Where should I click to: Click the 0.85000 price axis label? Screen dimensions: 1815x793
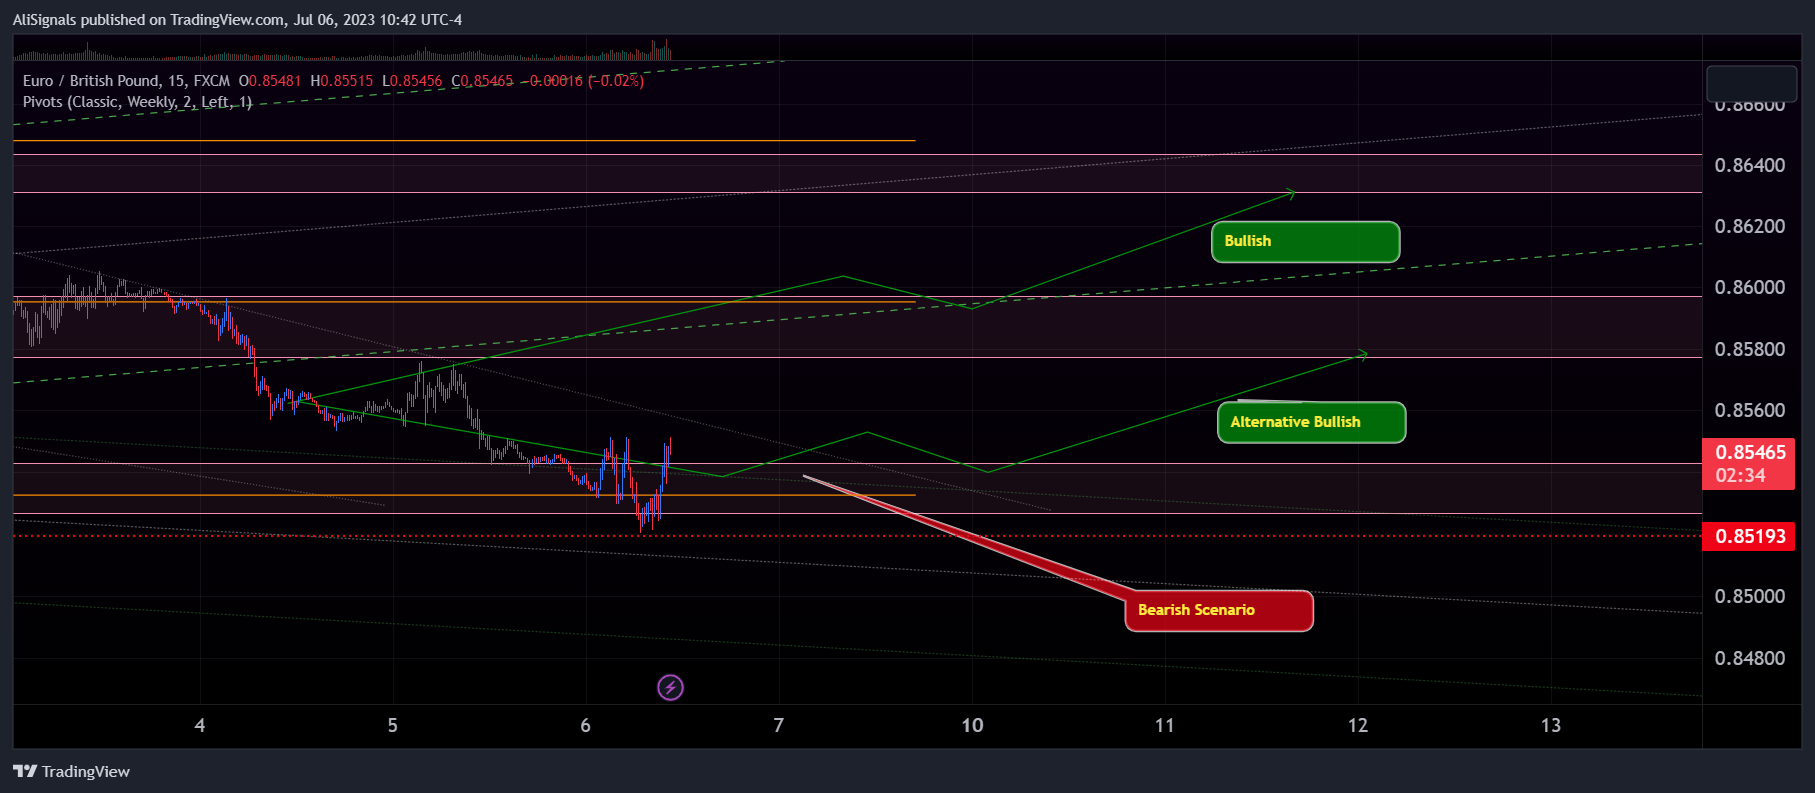[x=1749, y=597]
